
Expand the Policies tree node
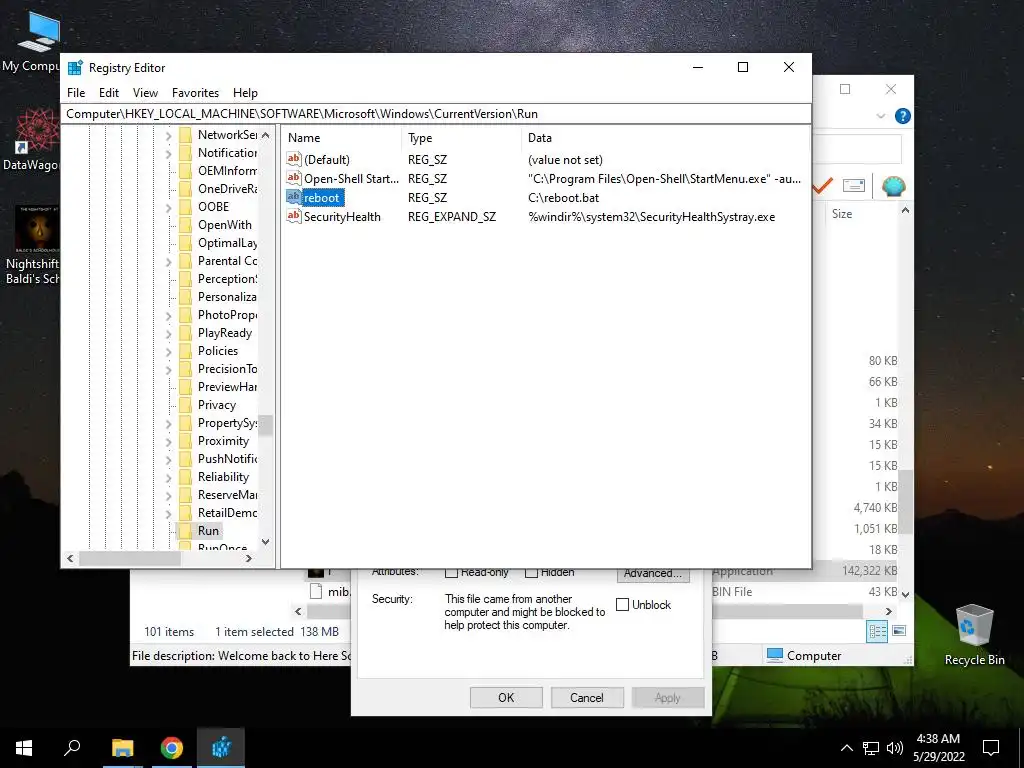pos(168,352)
